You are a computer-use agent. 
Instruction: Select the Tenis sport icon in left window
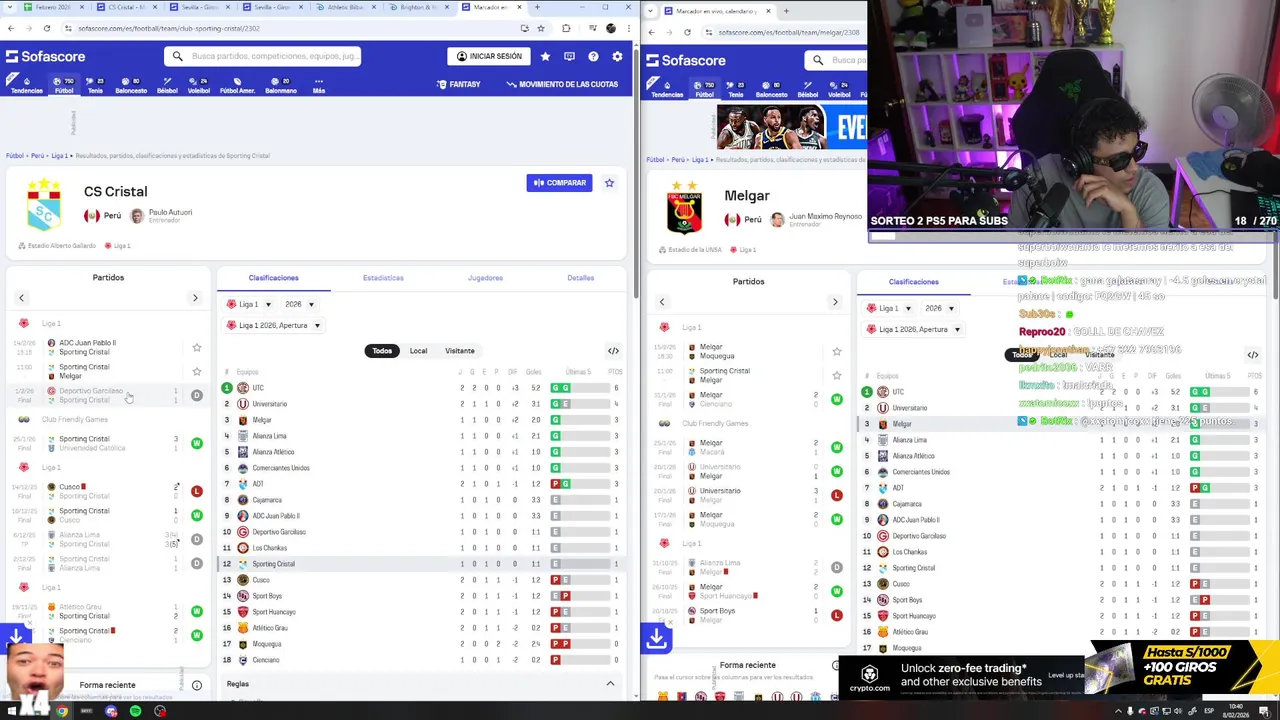[x=95, y=85]
